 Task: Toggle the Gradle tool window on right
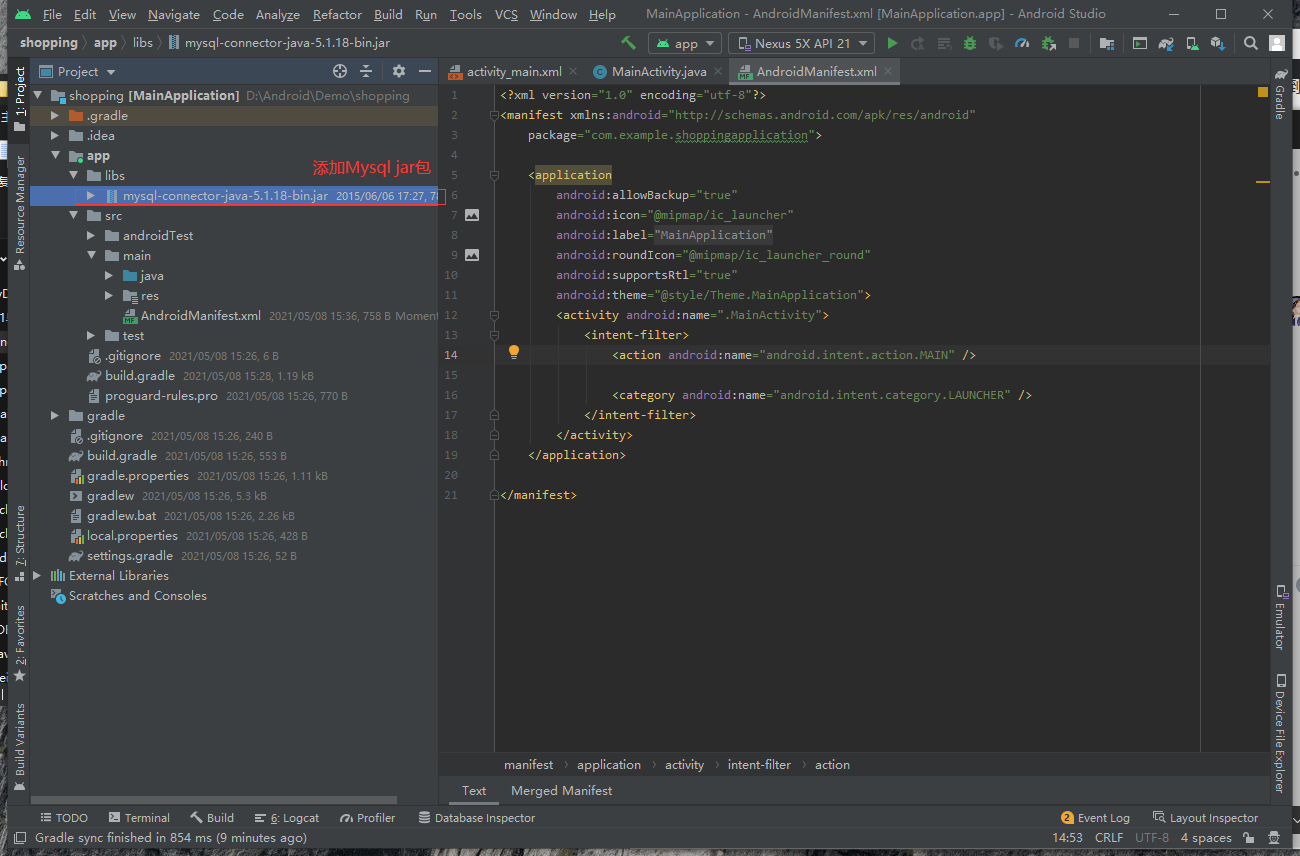(x=1279, y=95)
